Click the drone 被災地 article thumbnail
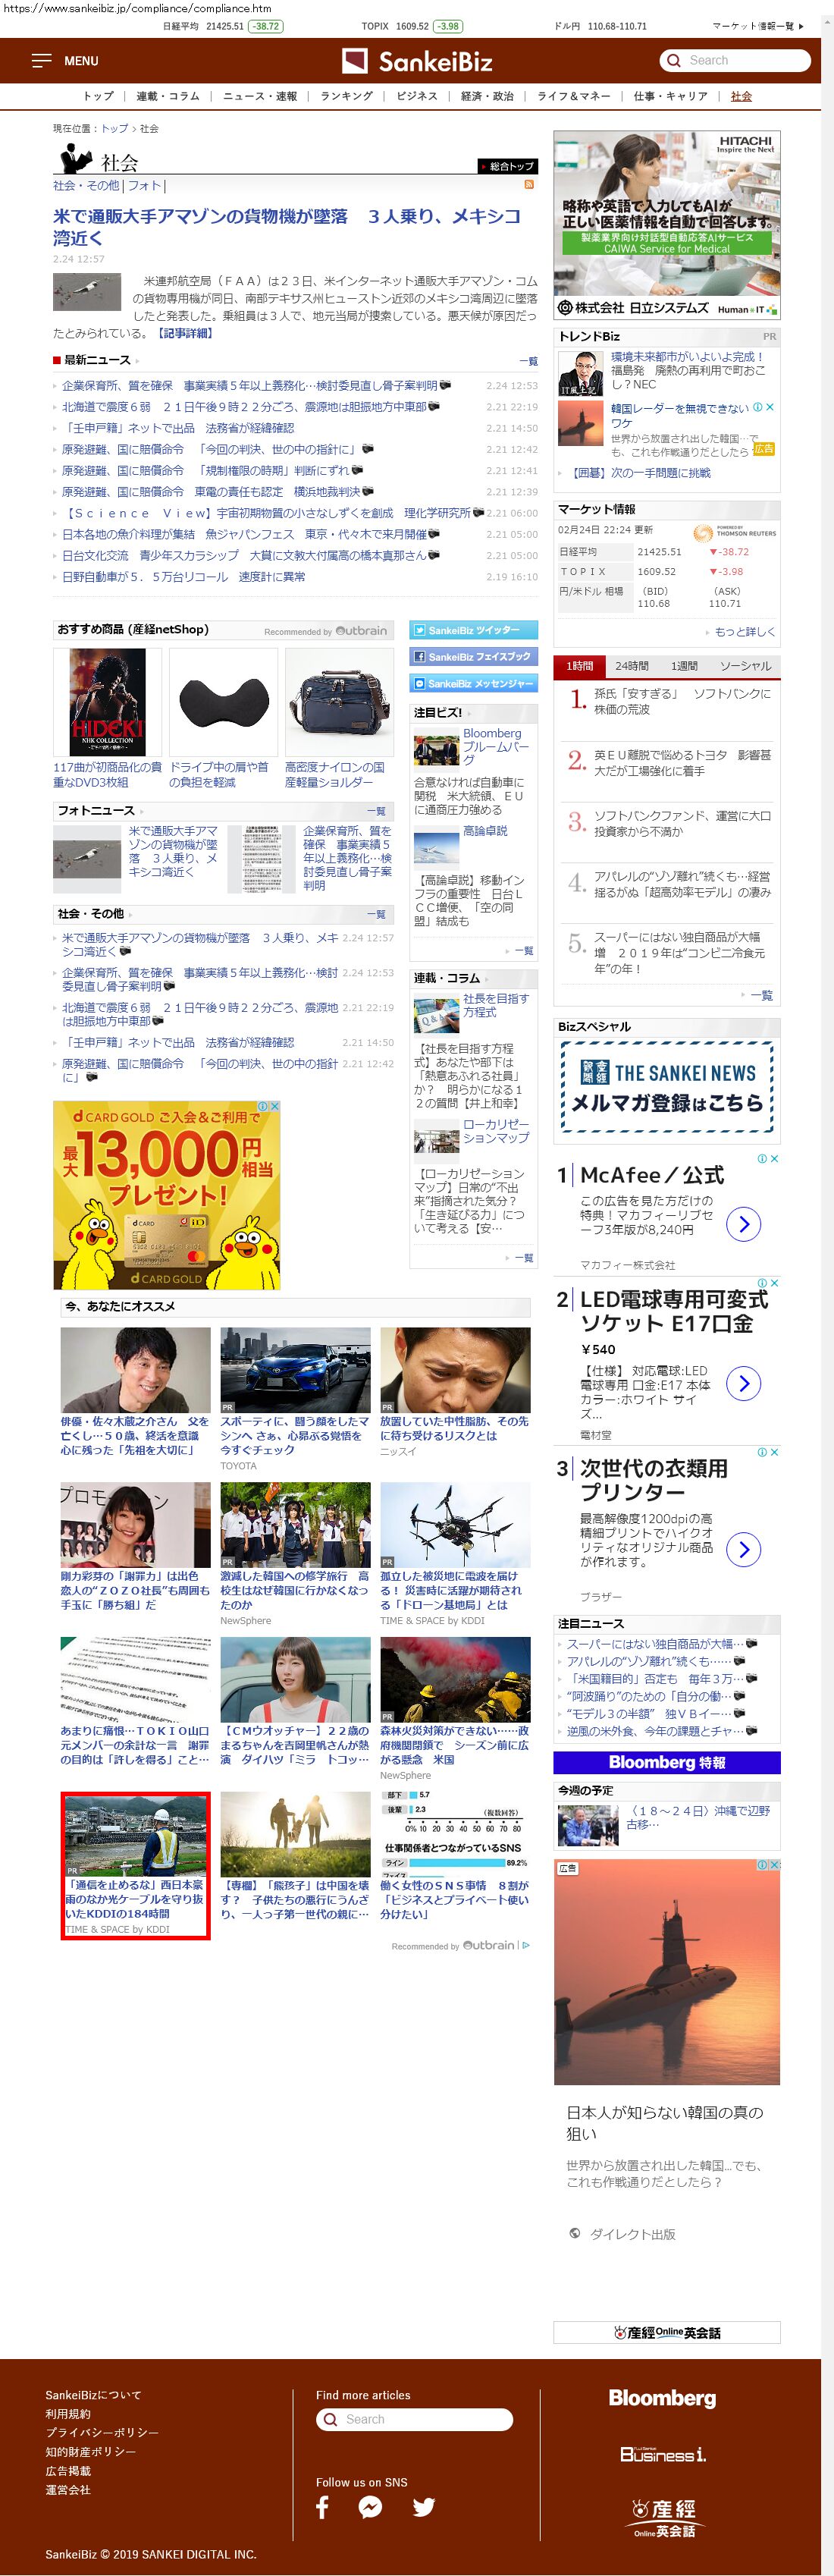This screenshot has height=2576, width=834. [455, 1525]
